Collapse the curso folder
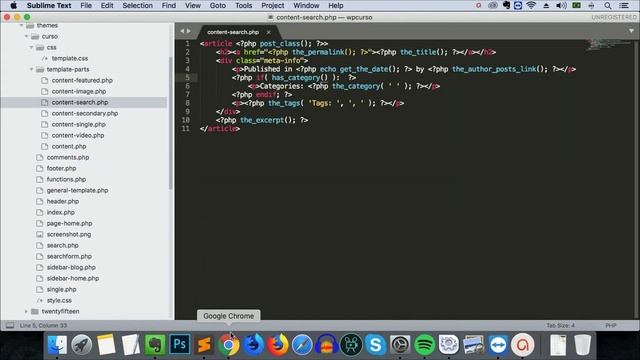640x360 pixels. pyautogui.click(x=27, y=36)
